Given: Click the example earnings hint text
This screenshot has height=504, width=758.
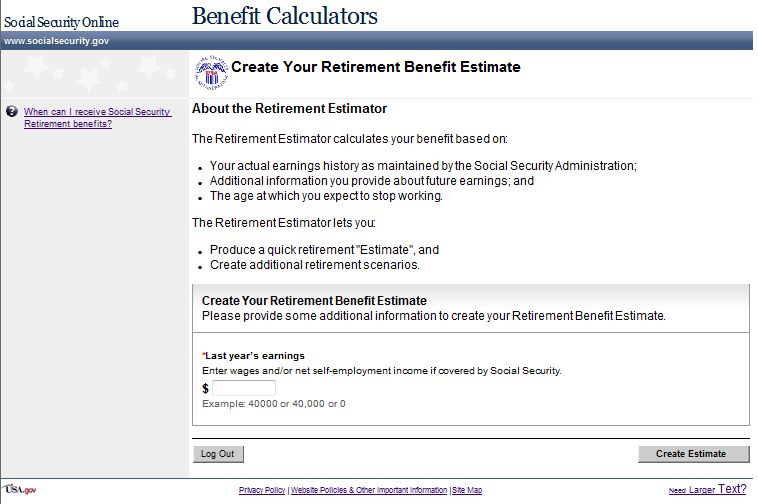Looking at the screenshot, I should pyautogui.click(x=273, y=403).
